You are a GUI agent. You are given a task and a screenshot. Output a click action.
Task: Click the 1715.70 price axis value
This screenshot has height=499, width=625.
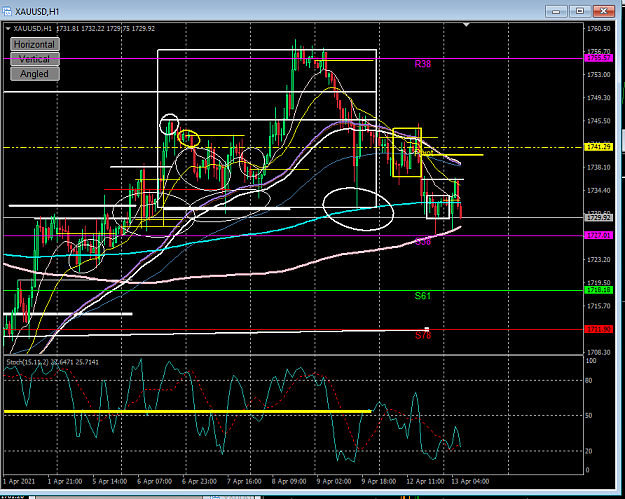[598, 306]
